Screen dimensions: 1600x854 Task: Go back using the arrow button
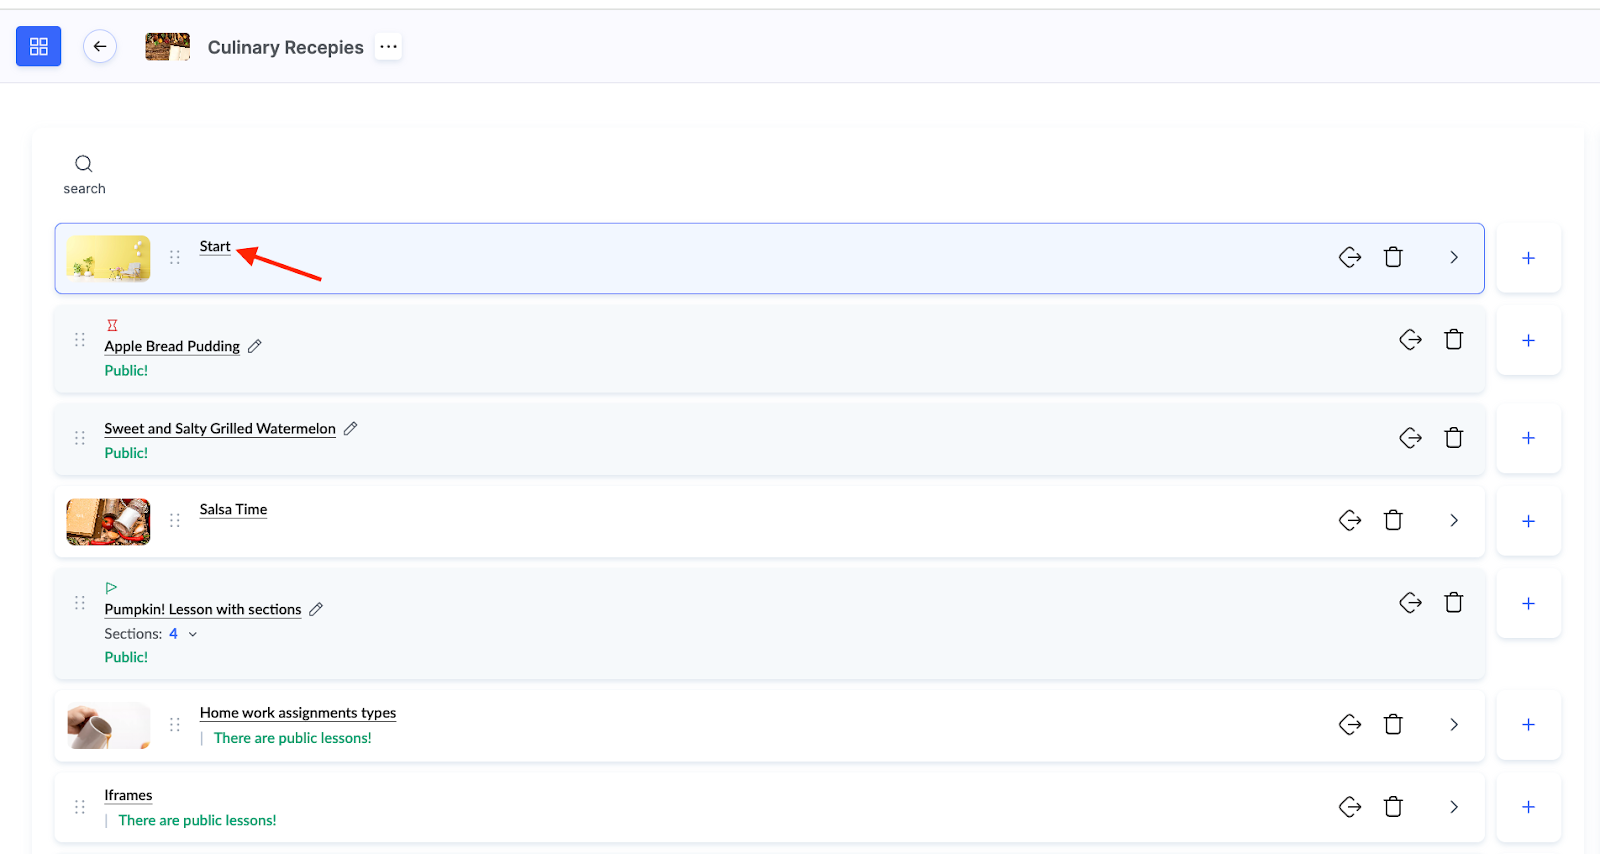point(100,46)
